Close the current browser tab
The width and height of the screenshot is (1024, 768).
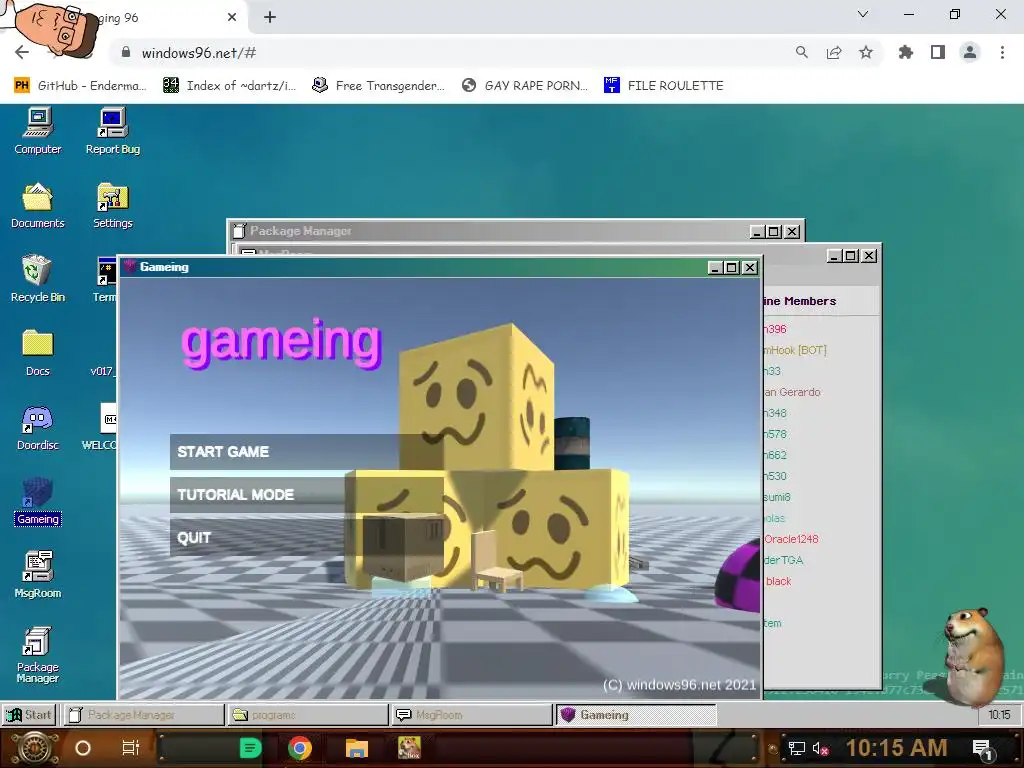(x=232, y=18)
